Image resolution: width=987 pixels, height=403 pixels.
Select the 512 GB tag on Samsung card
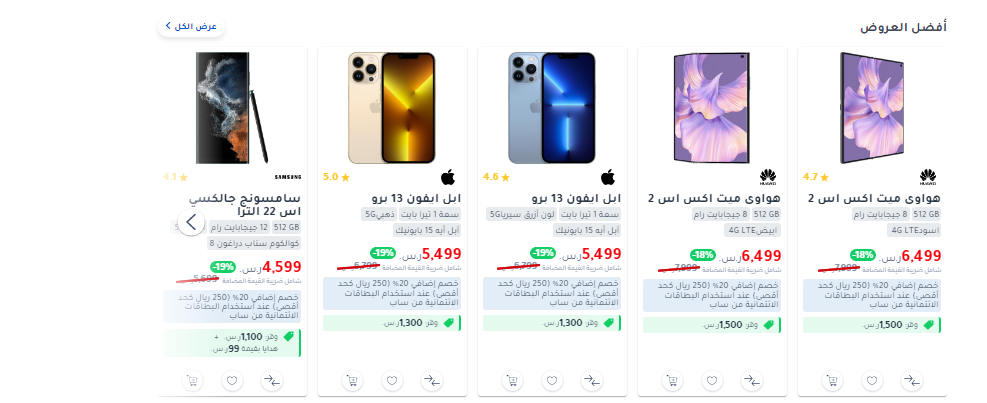pyautogui.click(x=286, y=227)
